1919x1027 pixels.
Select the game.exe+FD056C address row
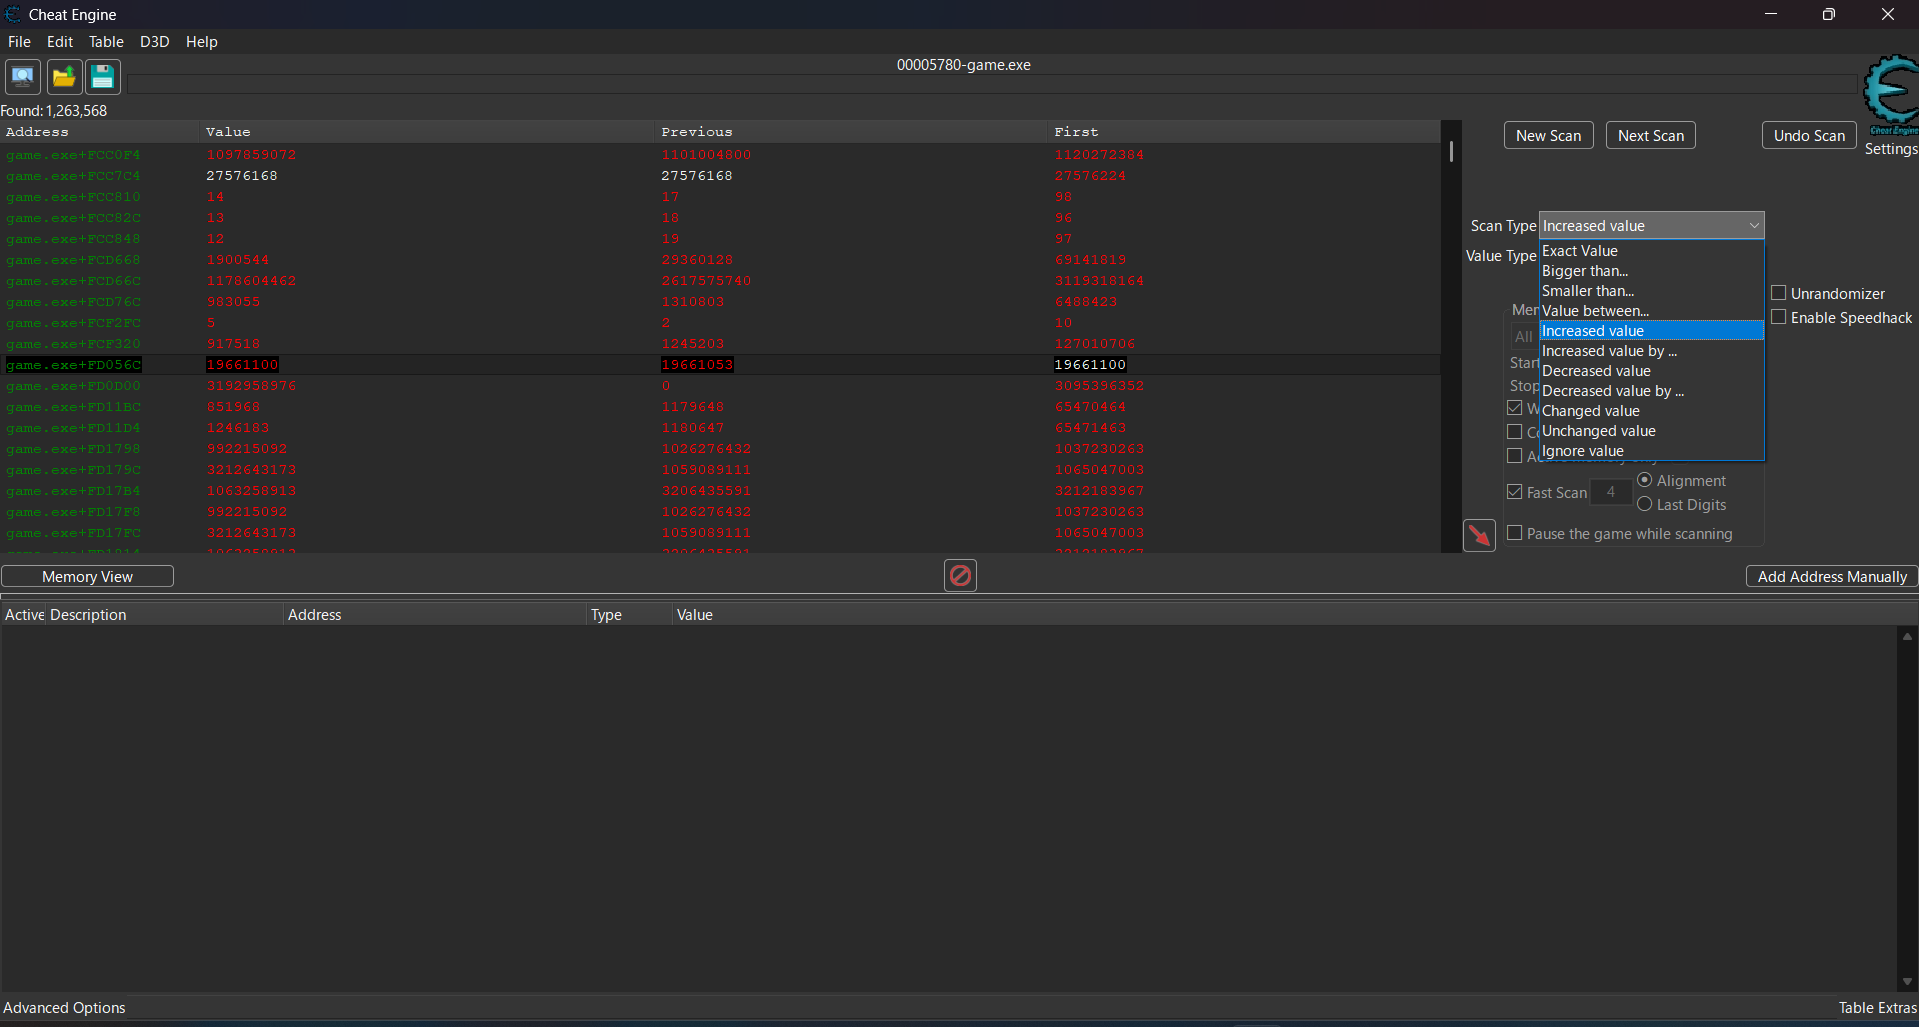[74, 365]
